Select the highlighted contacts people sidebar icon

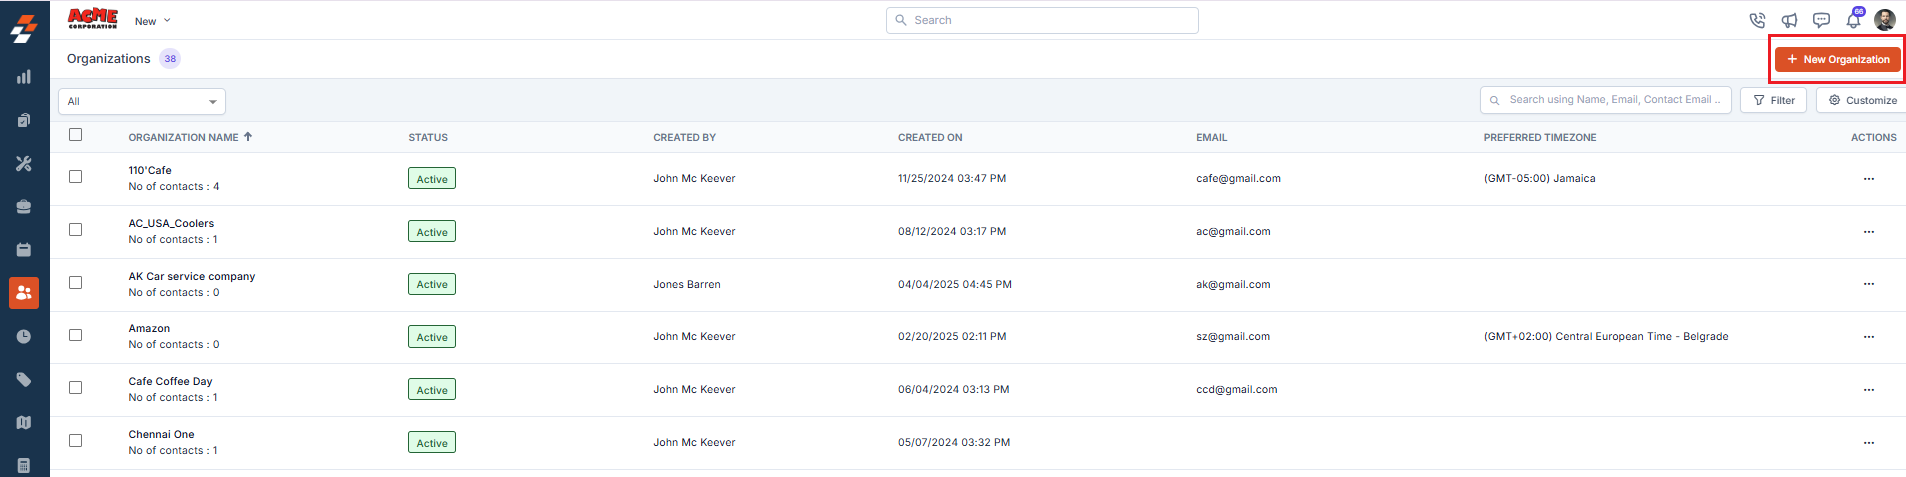click(x=24, y=293)
